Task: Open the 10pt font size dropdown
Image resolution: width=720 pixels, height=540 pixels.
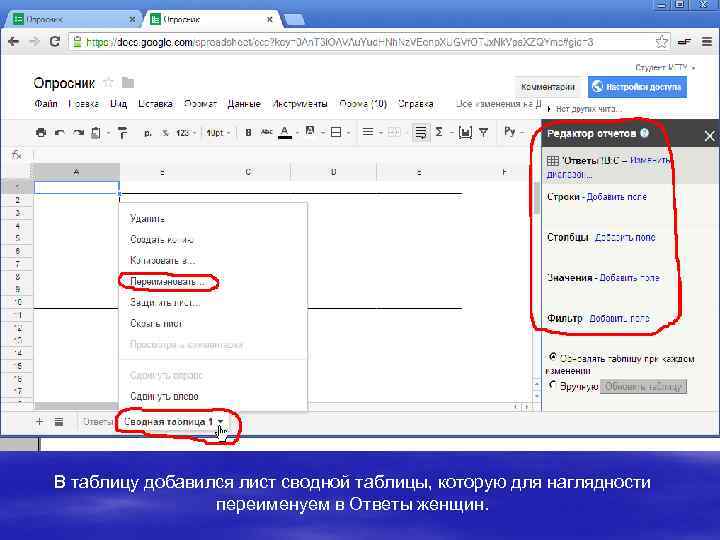Action: point(217,133)
